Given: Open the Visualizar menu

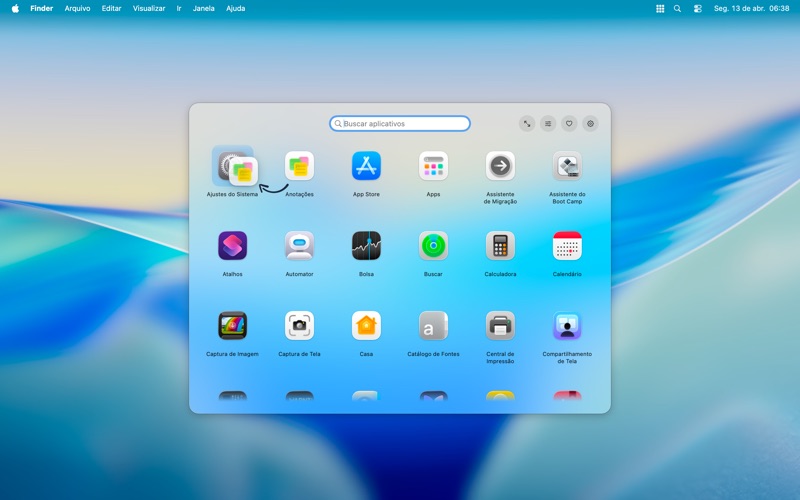Looking at the screenshot, I should click(x=149, y=8).
